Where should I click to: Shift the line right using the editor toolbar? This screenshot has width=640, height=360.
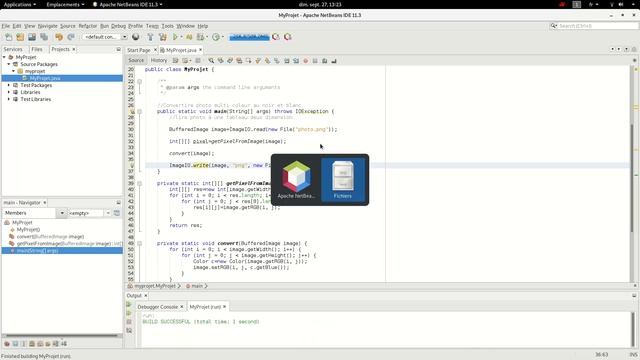coord(296,61)
